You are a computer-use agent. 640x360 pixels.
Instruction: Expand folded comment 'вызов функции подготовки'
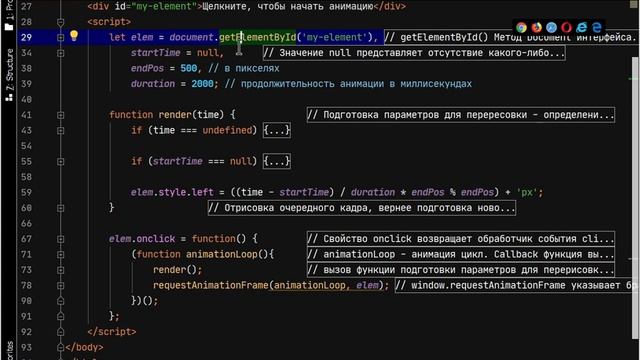[x=461, y=270]
